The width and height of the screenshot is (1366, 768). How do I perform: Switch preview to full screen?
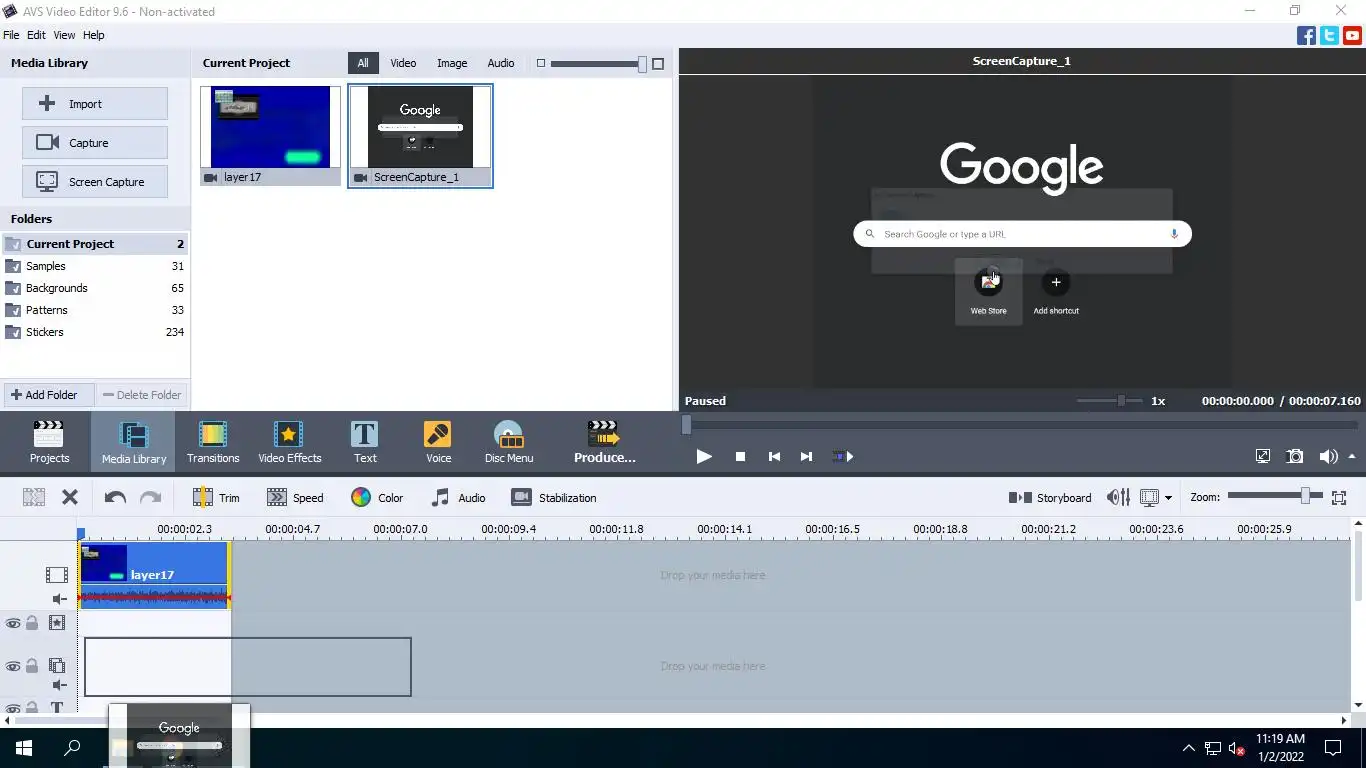[1263, 456]
